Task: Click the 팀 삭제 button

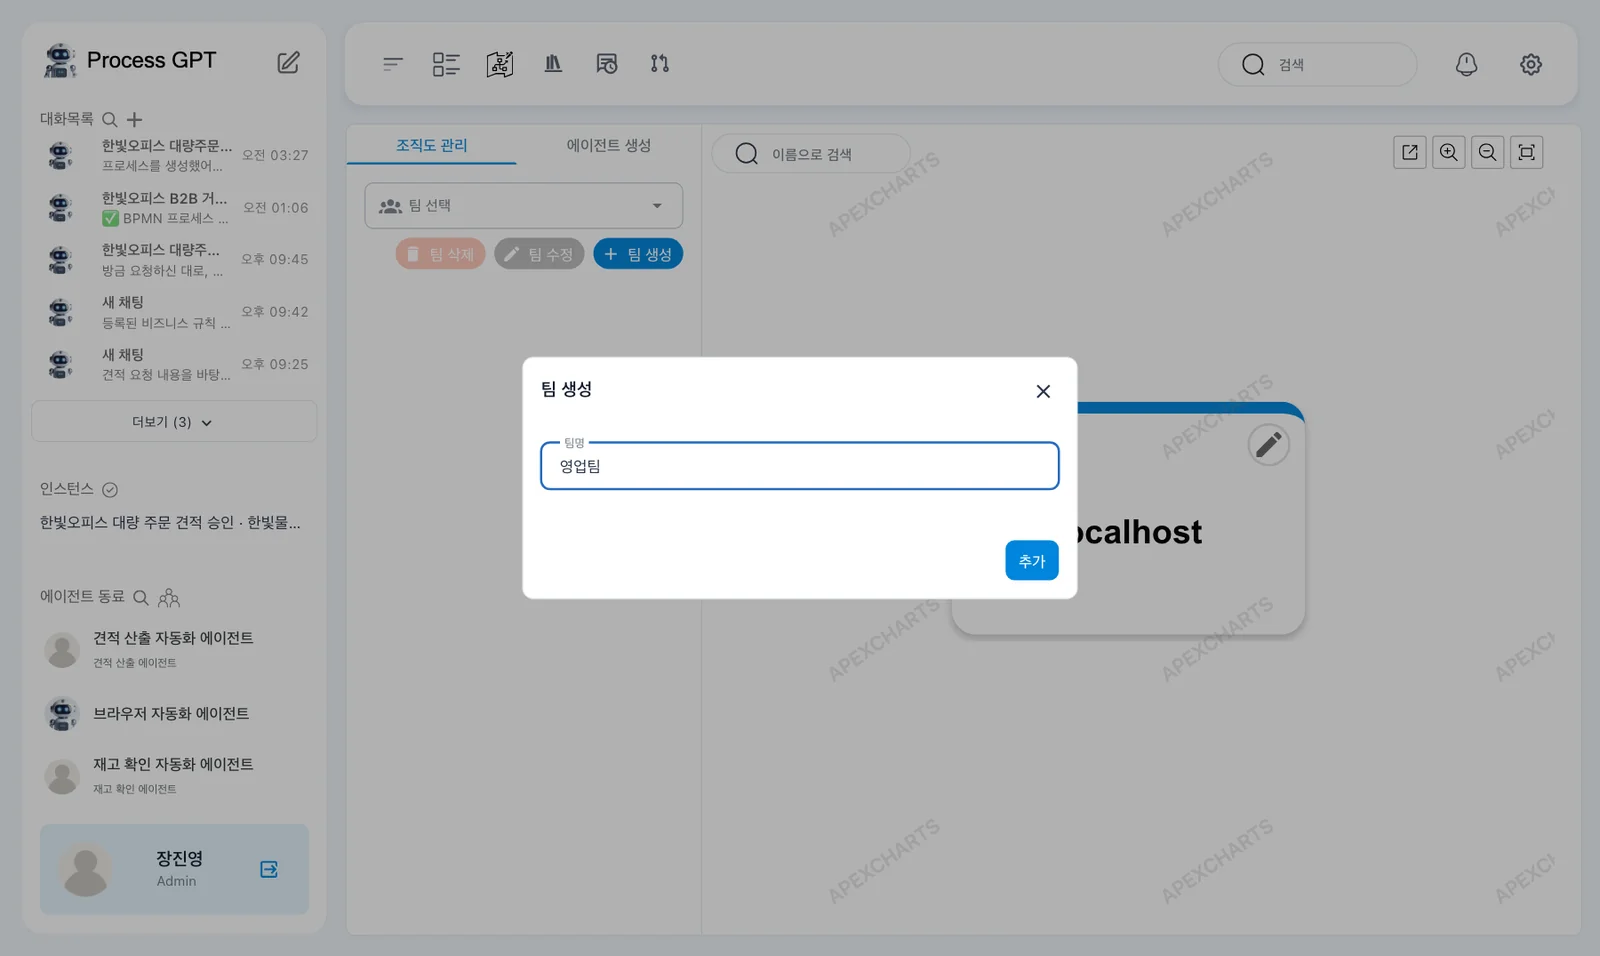Action: (x=441, y=254)
